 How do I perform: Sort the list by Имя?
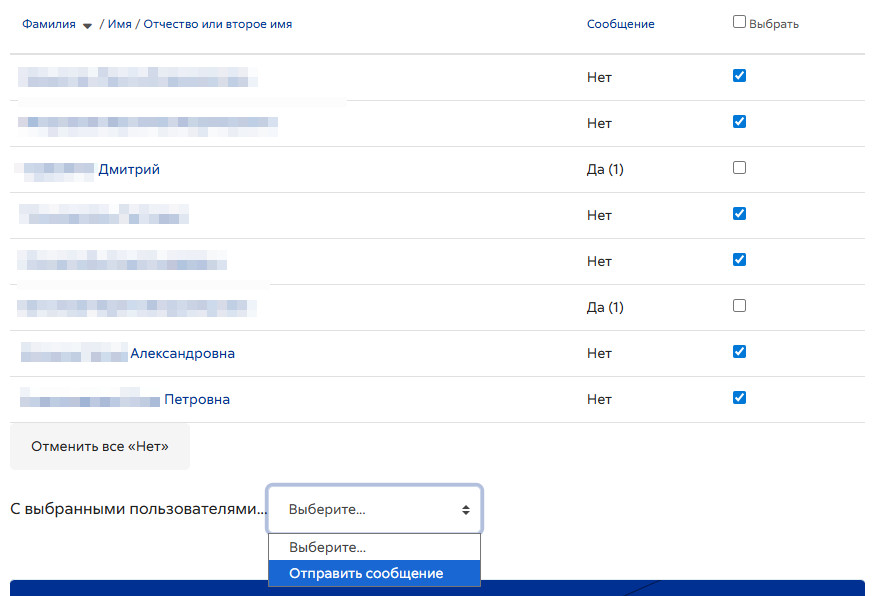pos(119,24)
